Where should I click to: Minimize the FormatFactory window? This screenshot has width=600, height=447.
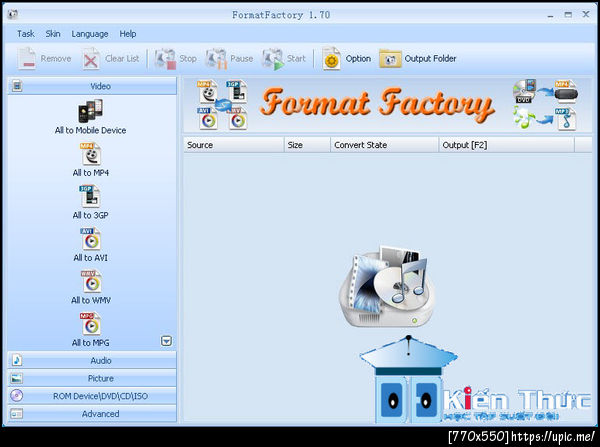(x=551, y=15)
